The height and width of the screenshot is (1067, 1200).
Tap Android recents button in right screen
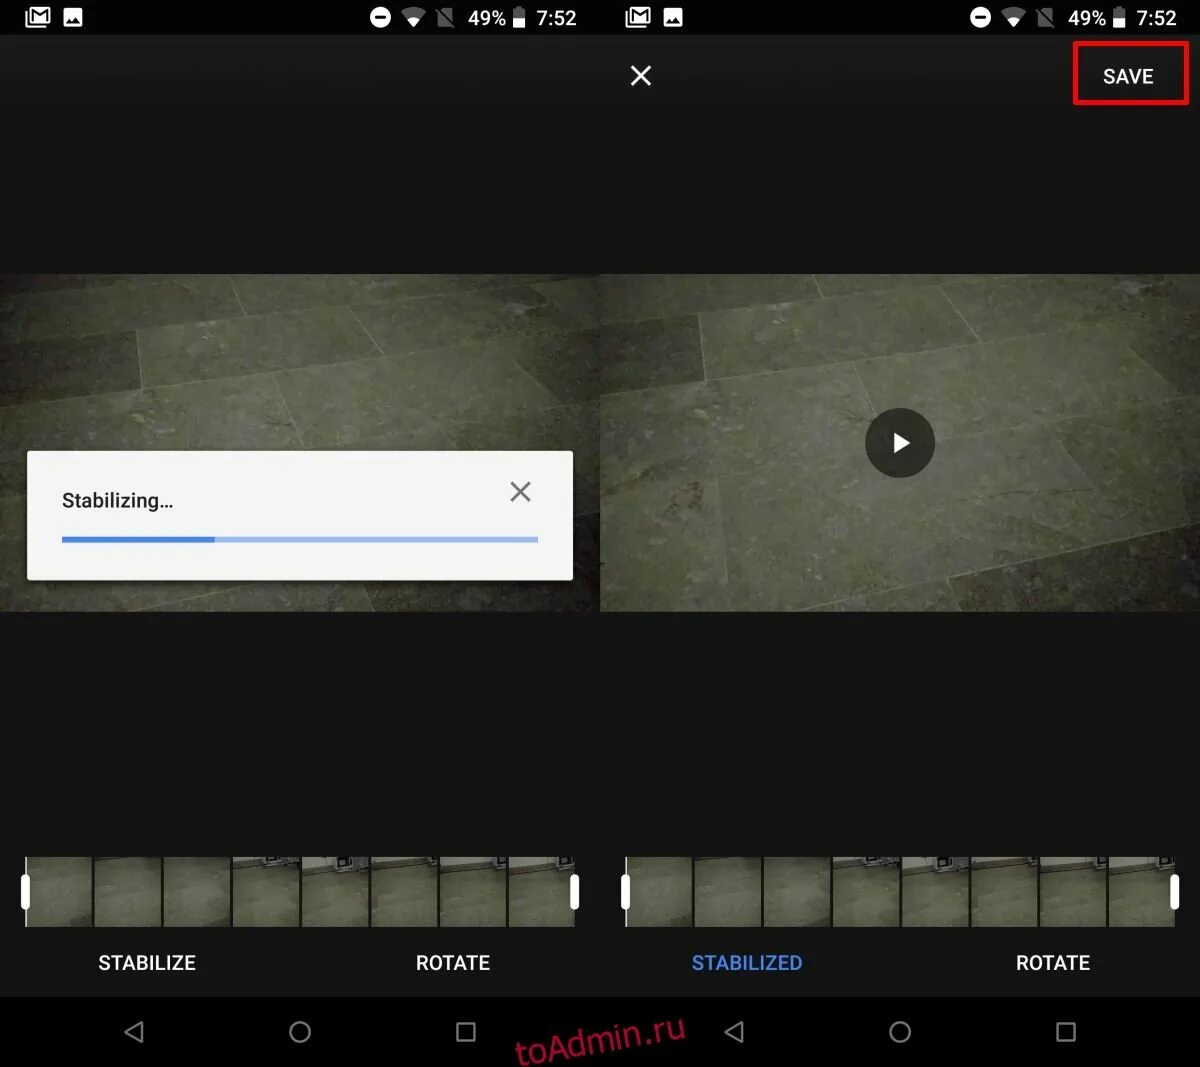(1066, 1032)
